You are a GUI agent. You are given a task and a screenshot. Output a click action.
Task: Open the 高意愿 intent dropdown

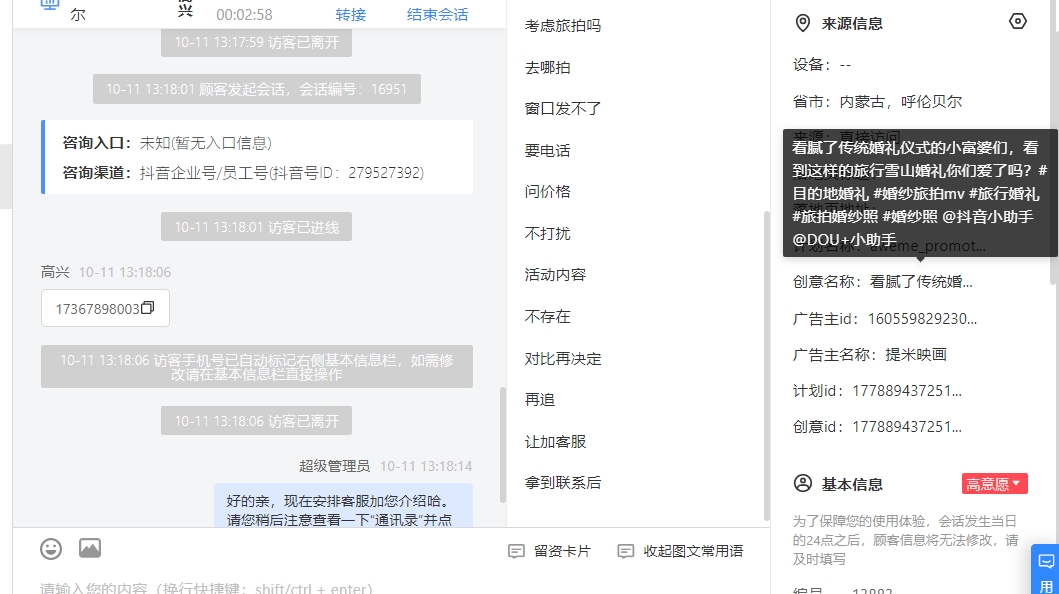[x=994, y=483]
